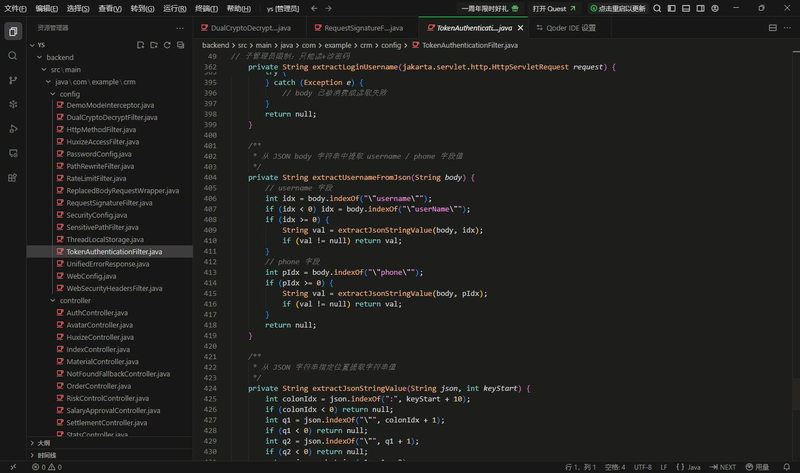The image size is (800, 473).
Task: Collapse the config folder
Action: [x=53, y=94]
